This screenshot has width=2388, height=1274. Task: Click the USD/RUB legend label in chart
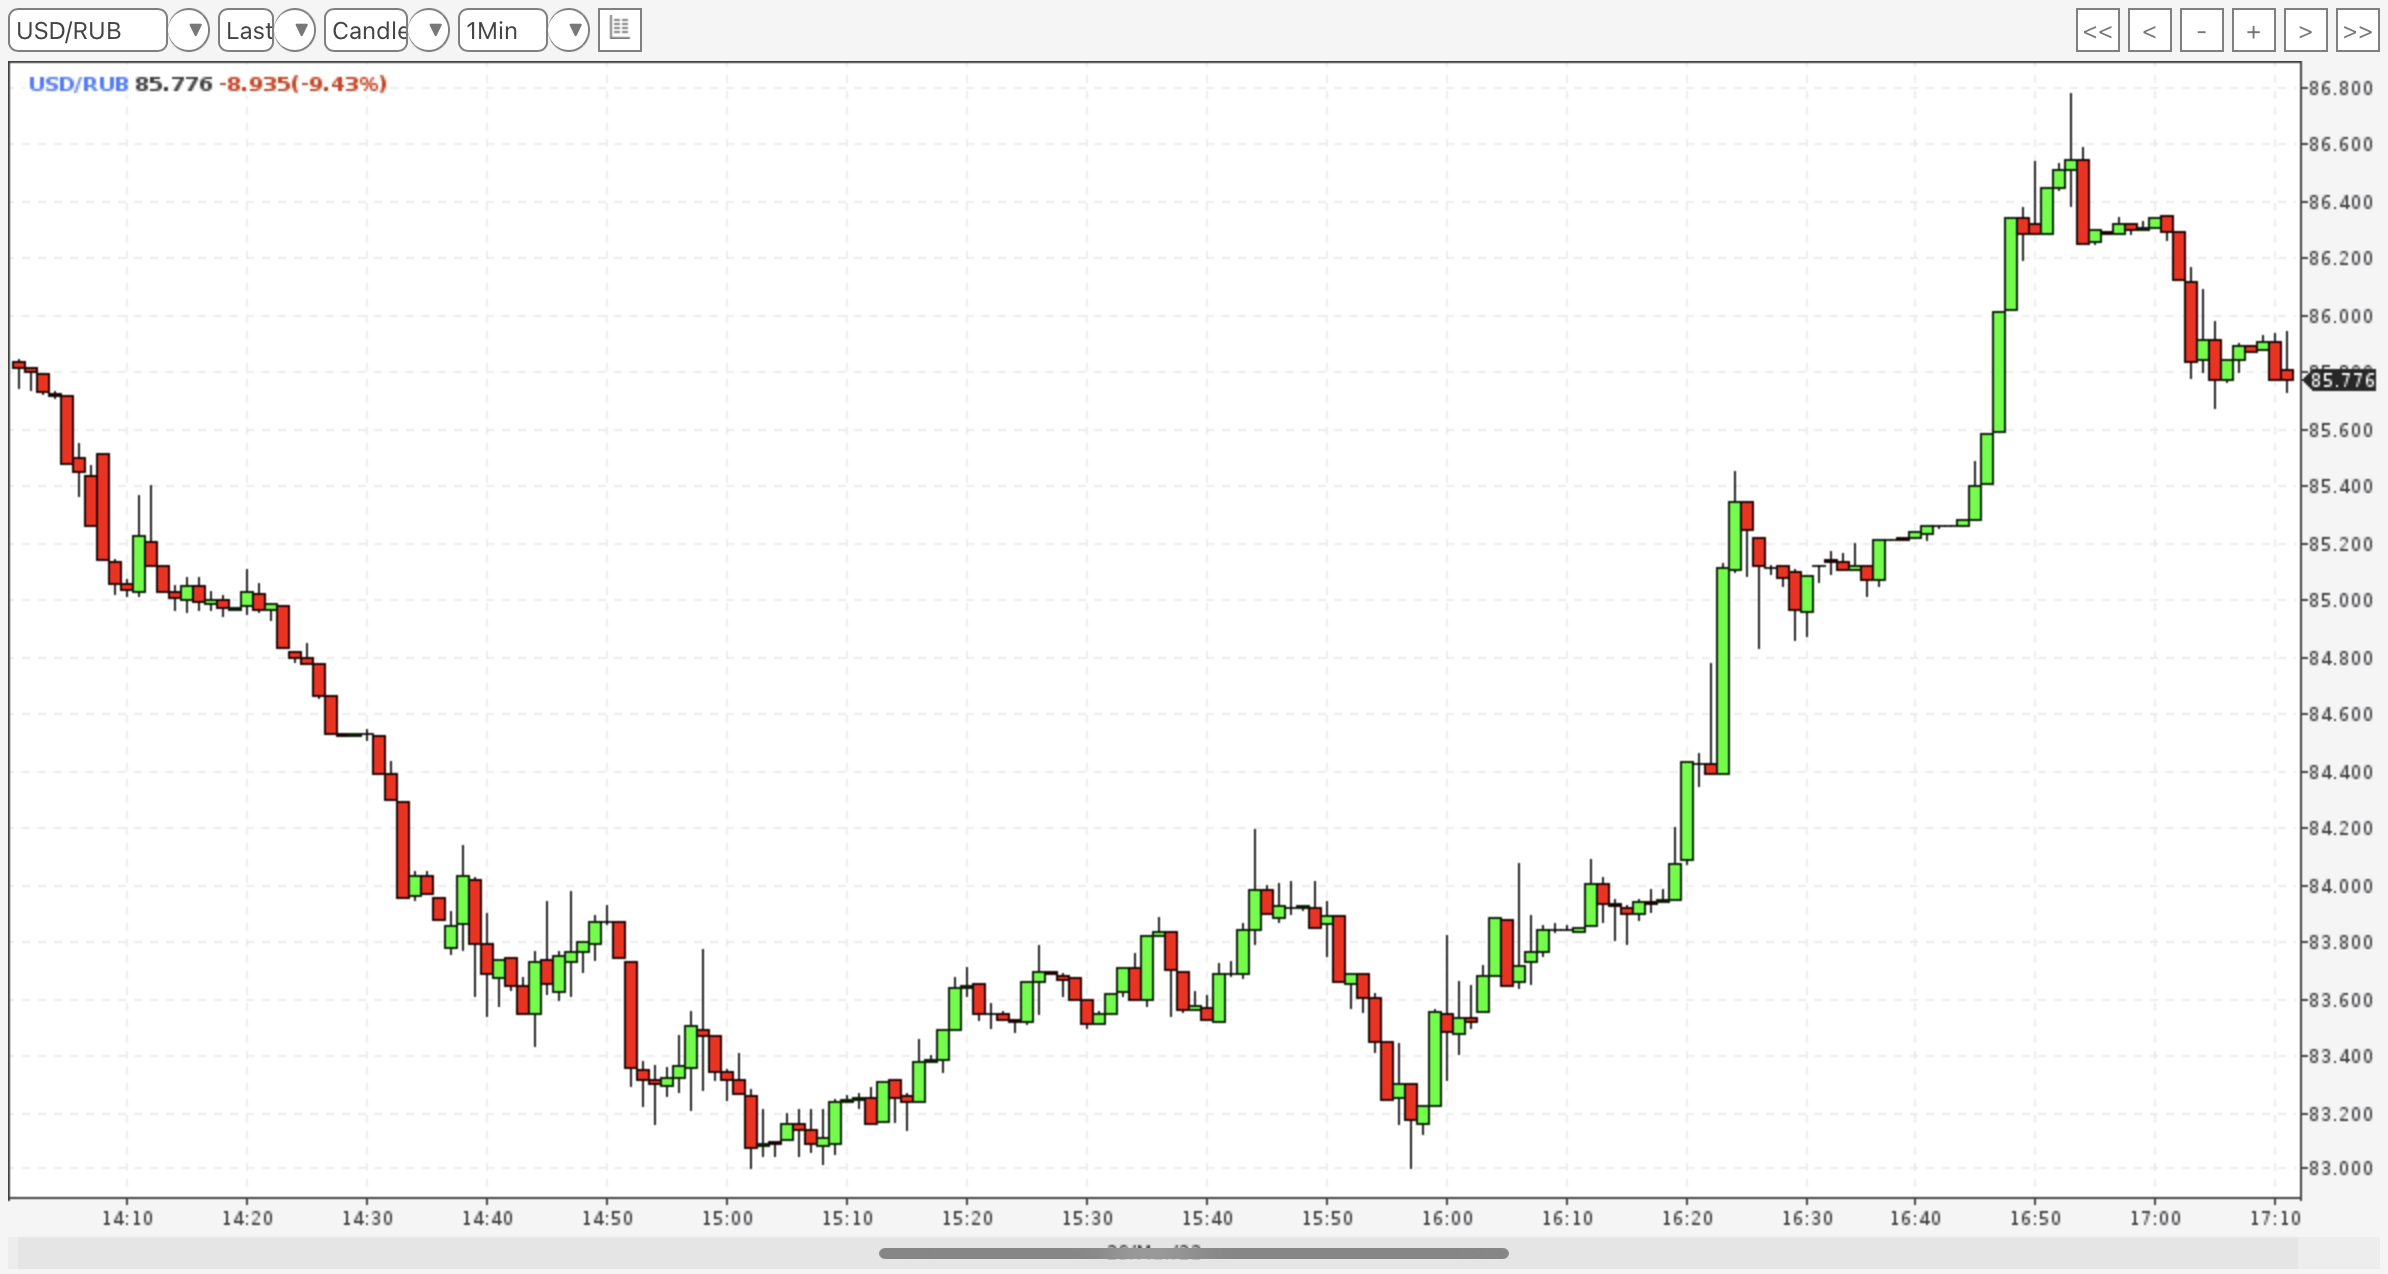[x=78, y=84]
